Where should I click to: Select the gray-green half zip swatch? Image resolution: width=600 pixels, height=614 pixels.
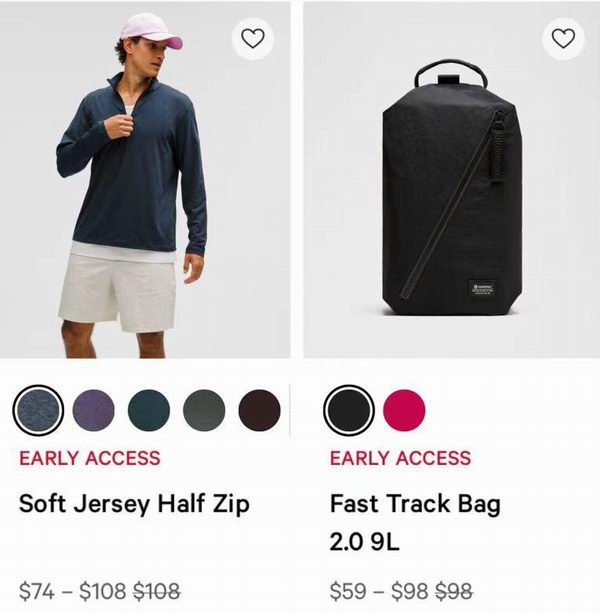pos(204,409)
